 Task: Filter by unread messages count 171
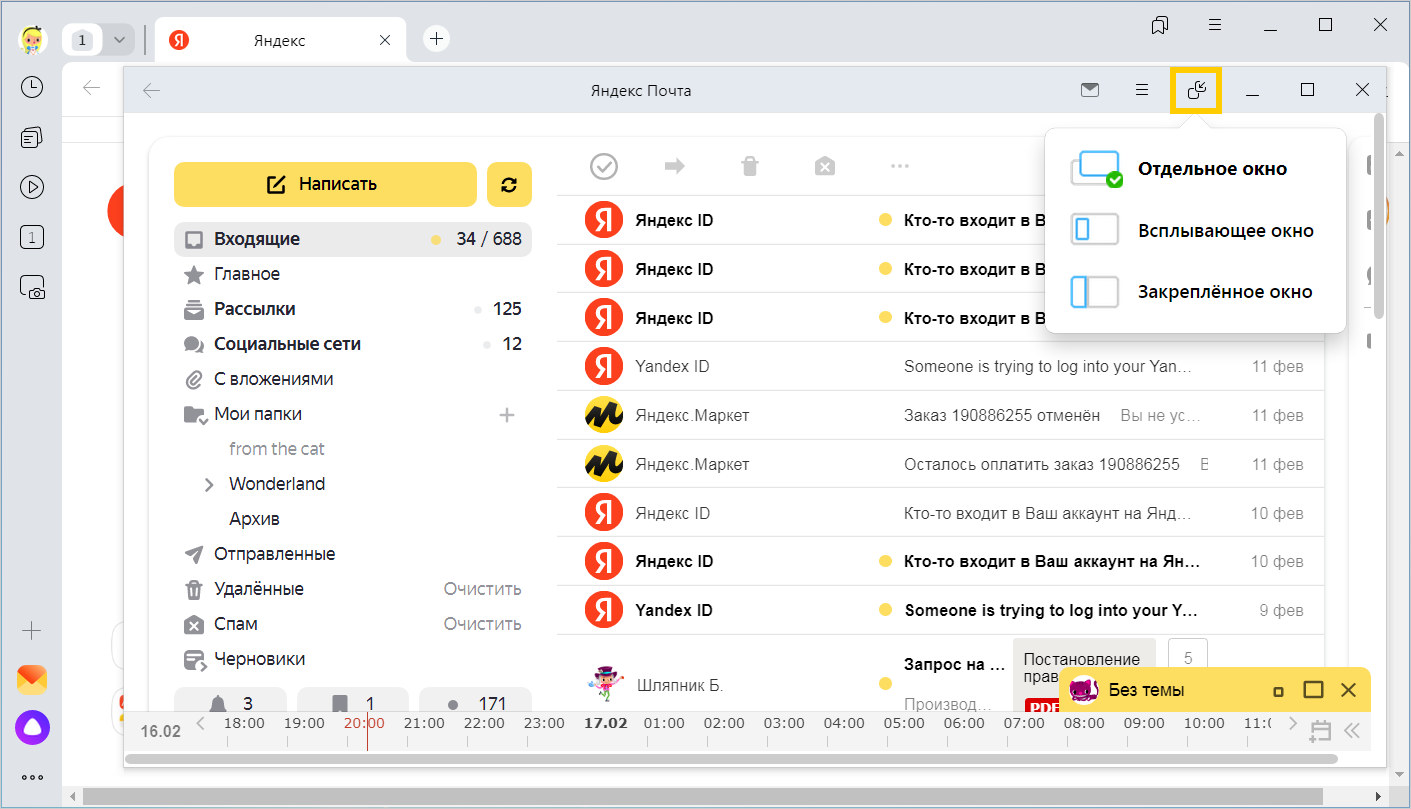point(475,703)
